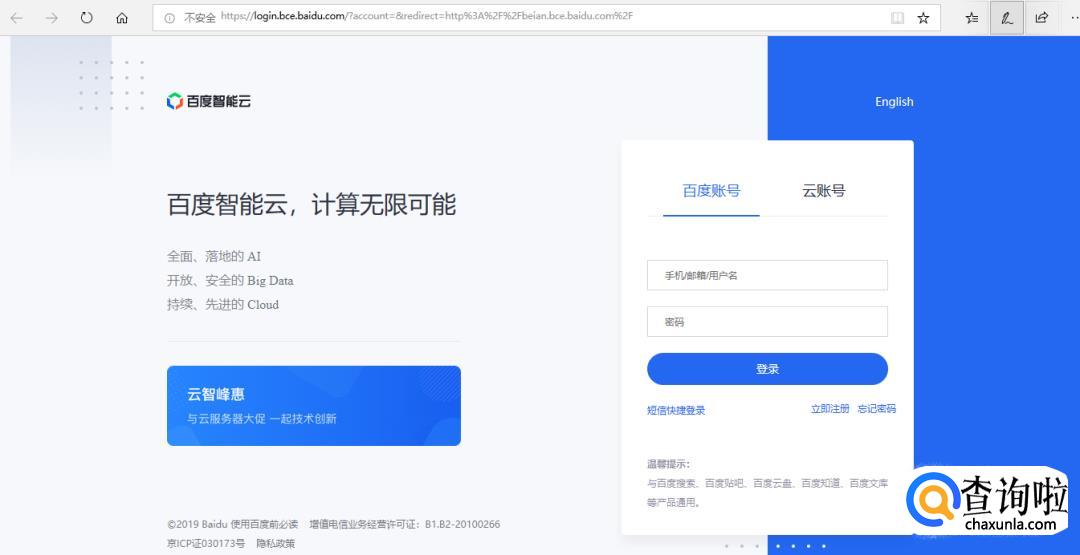
Task: Click the text 持续、先进的 Cloud
Action: (x=222, y=304)
